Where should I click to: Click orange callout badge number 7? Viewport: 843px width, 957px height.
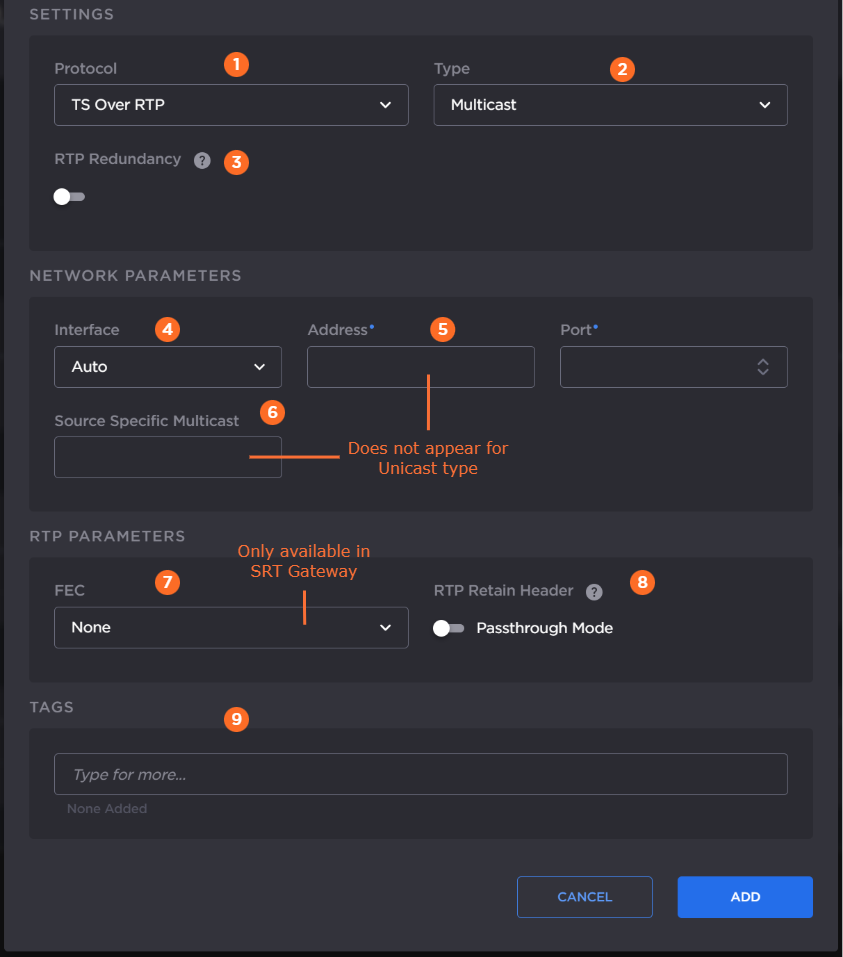pyautogui.click(x=170, y=583)
